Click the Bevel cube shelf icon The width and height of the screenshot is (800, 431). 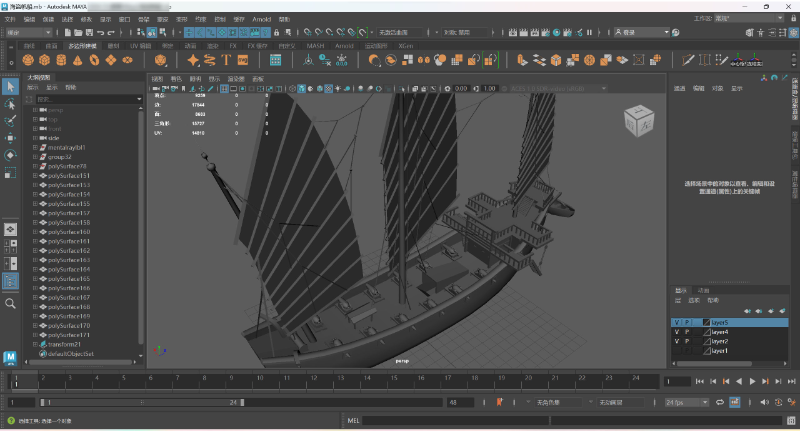click(x=556, y=60)
